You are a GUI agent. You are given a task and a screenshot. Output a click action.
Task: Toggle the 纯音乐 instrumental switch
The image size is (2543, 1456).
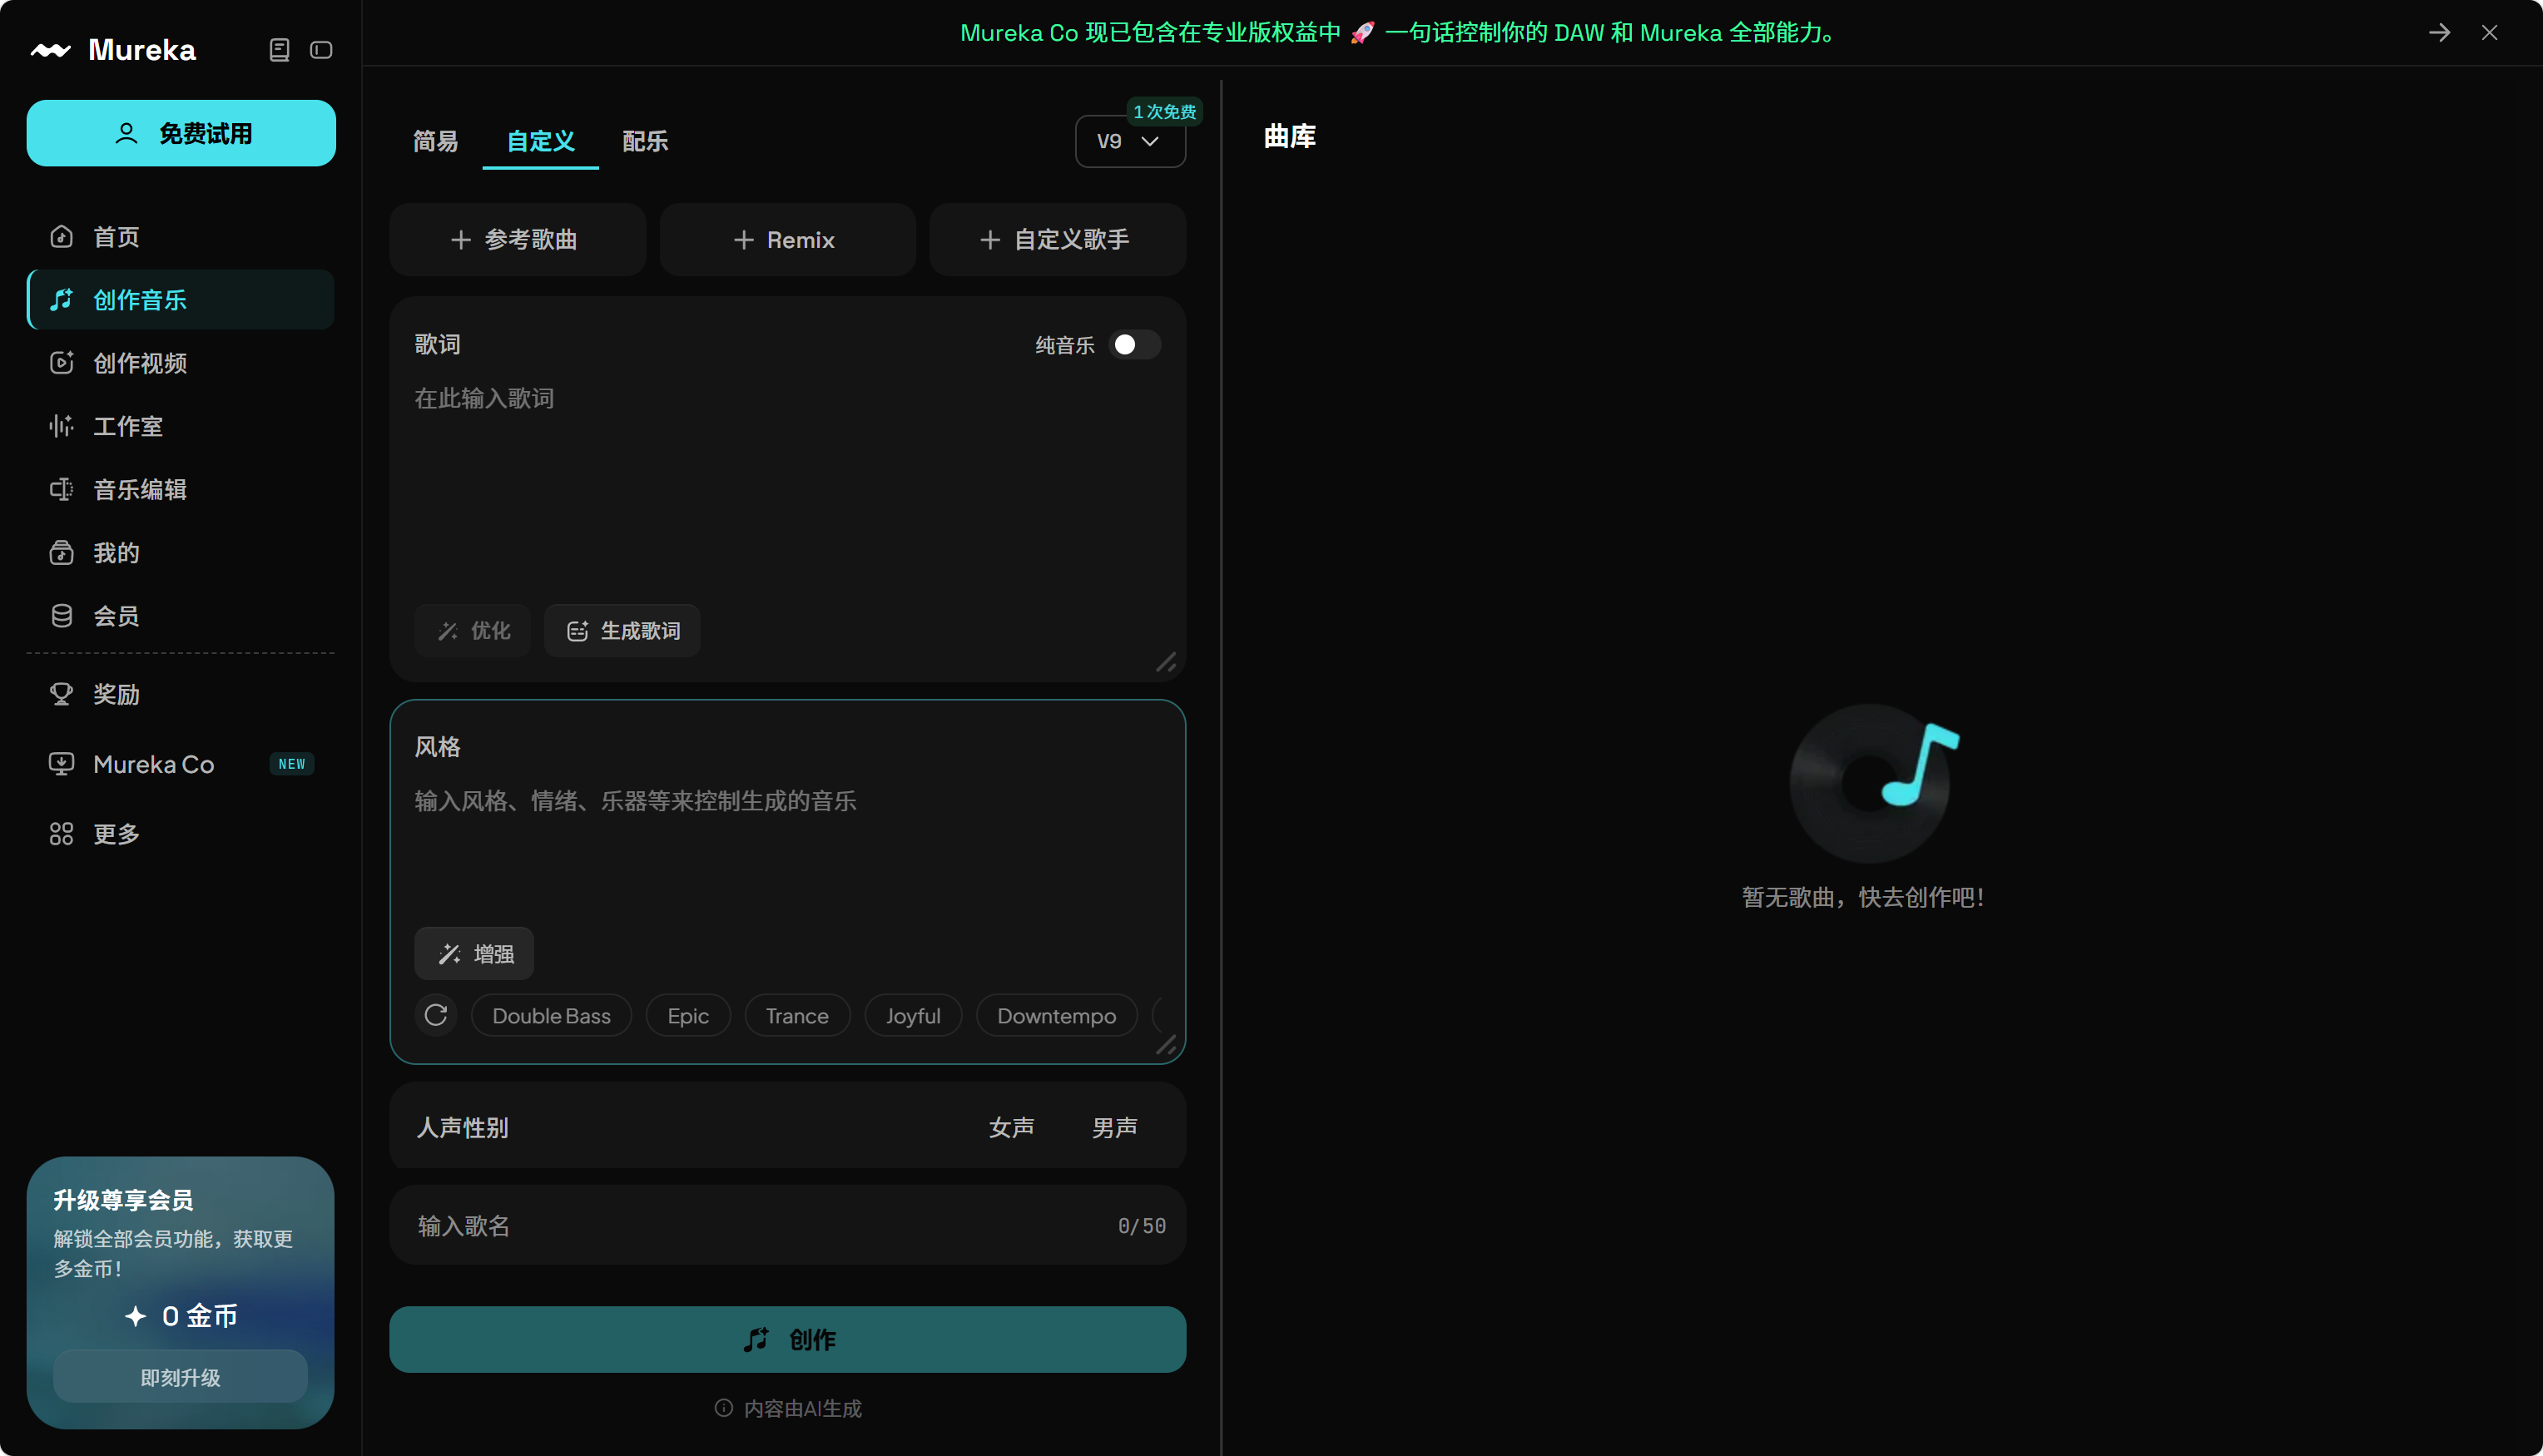1135,345
